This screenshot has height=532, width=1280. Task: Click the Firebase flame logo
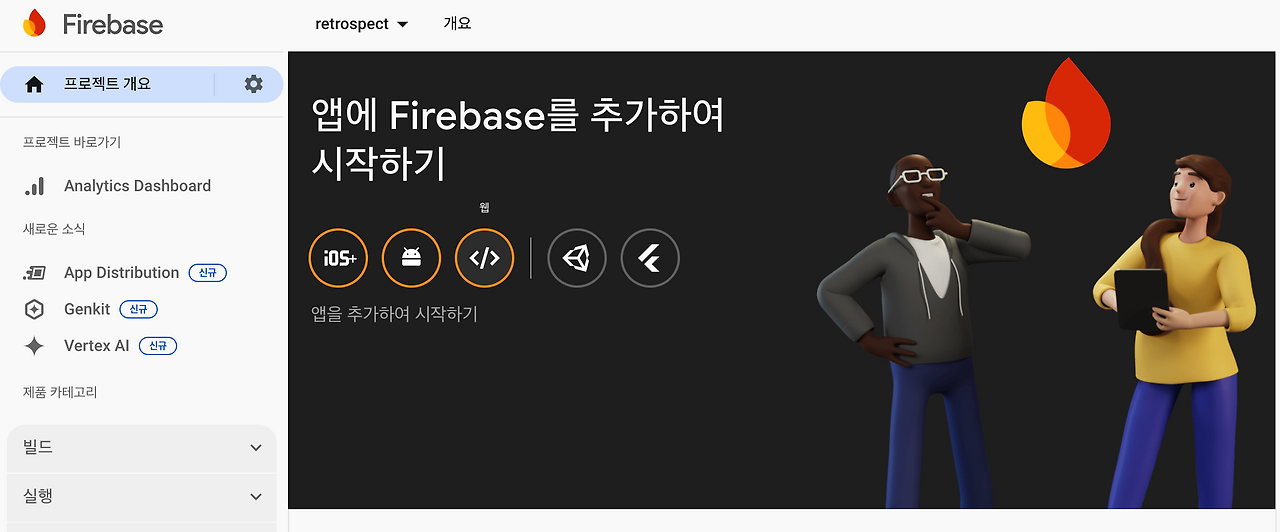pyautogui.click(x=34, y=23)
